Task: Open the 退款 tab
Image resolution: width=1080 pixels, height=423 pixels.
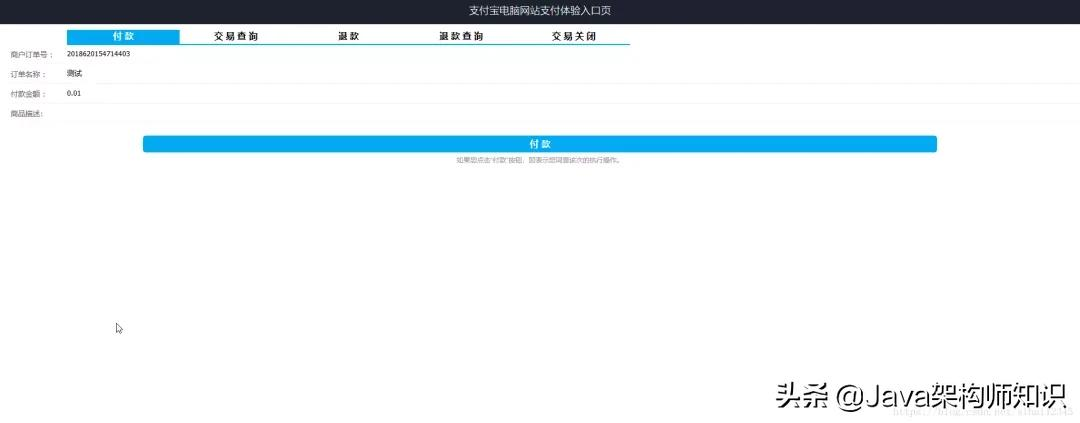Action: click(349, 37)
